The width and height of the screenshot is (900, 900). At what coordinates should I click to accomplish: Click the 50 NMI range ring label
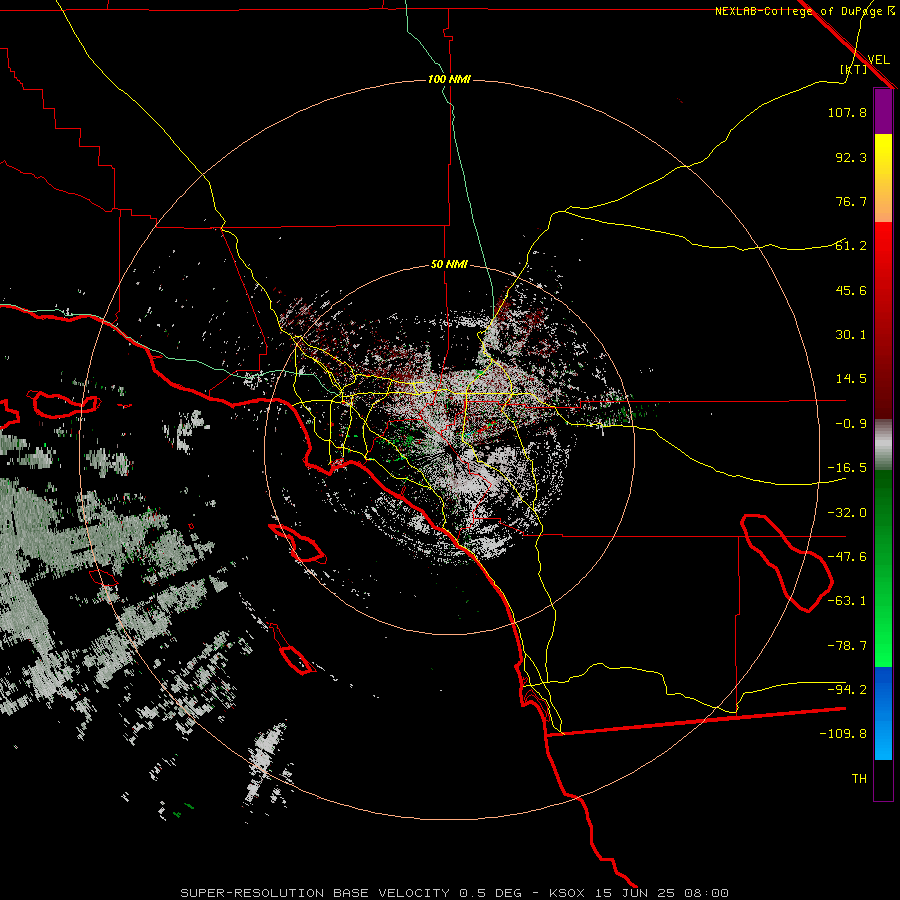point(449,265)
